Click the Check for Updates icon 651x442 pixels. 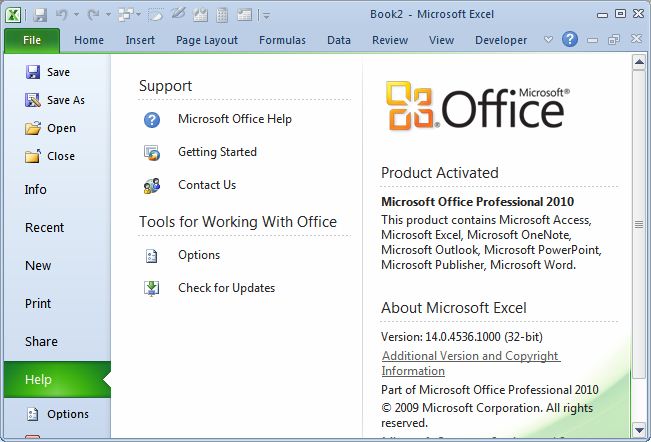[152, 288]
